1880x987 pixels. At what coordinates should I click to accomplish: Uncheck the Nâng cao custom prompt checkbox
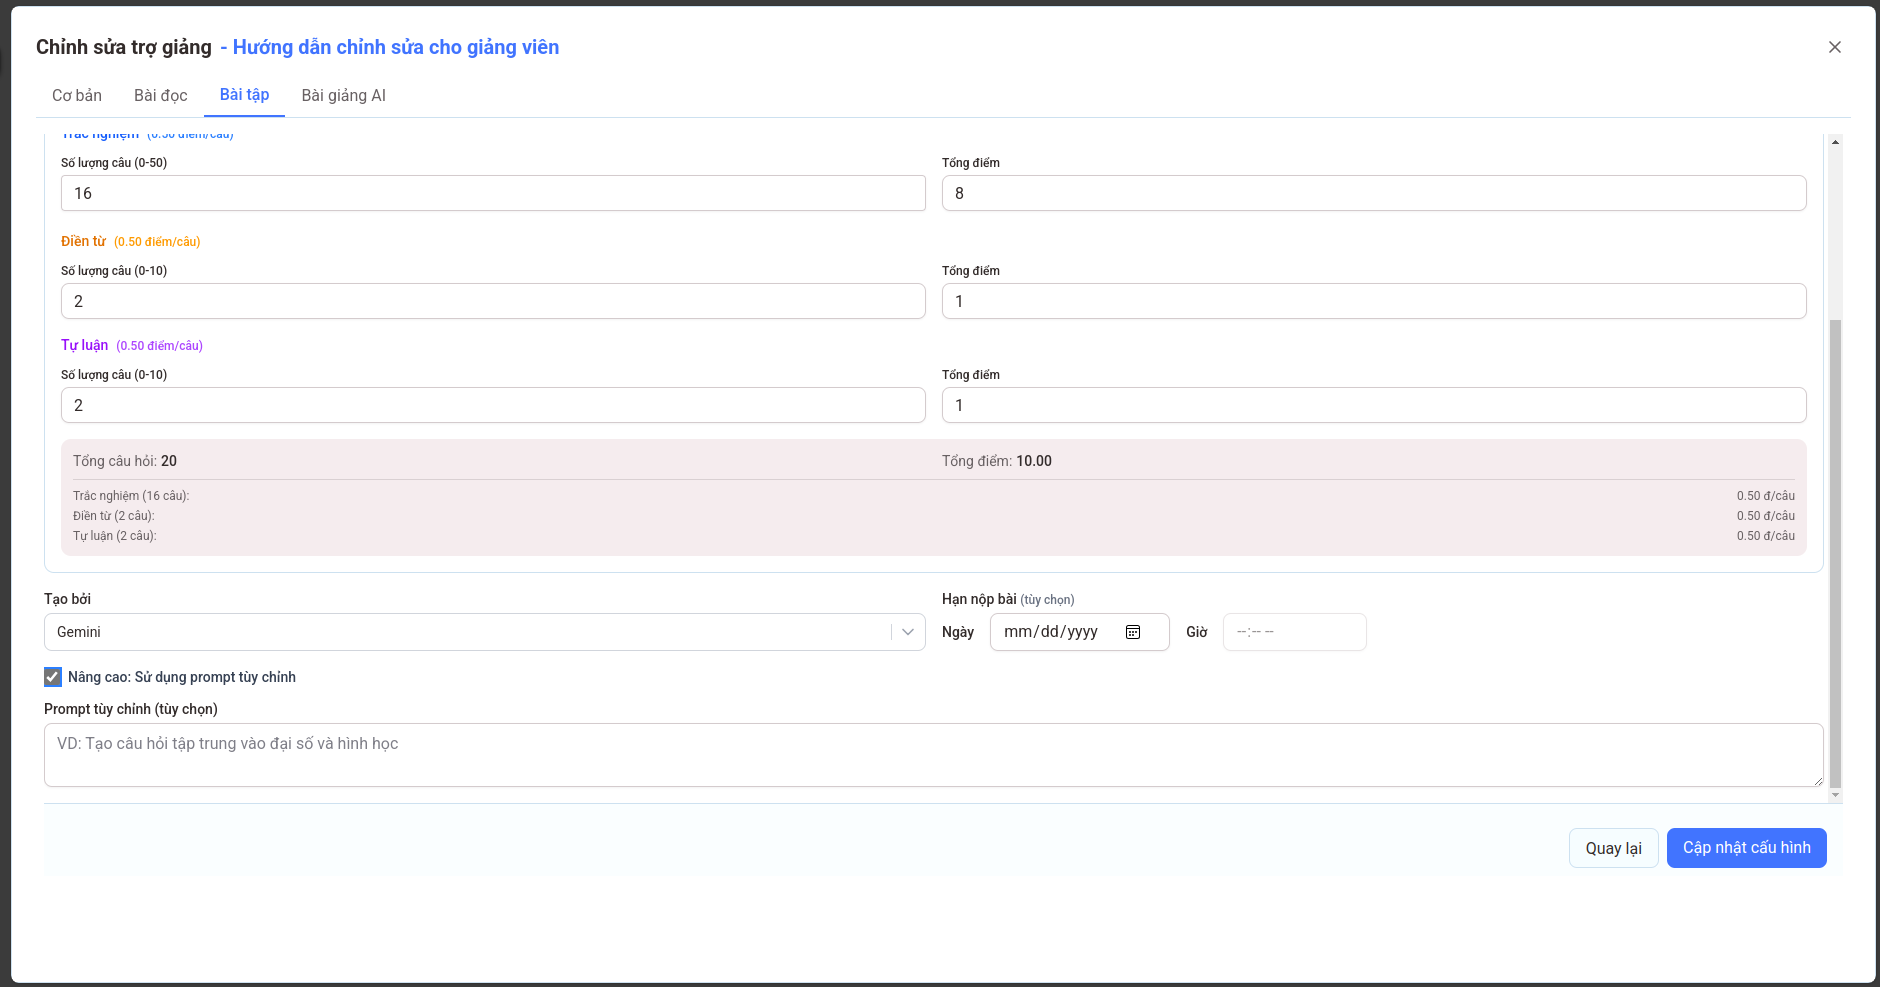[53, 677]
